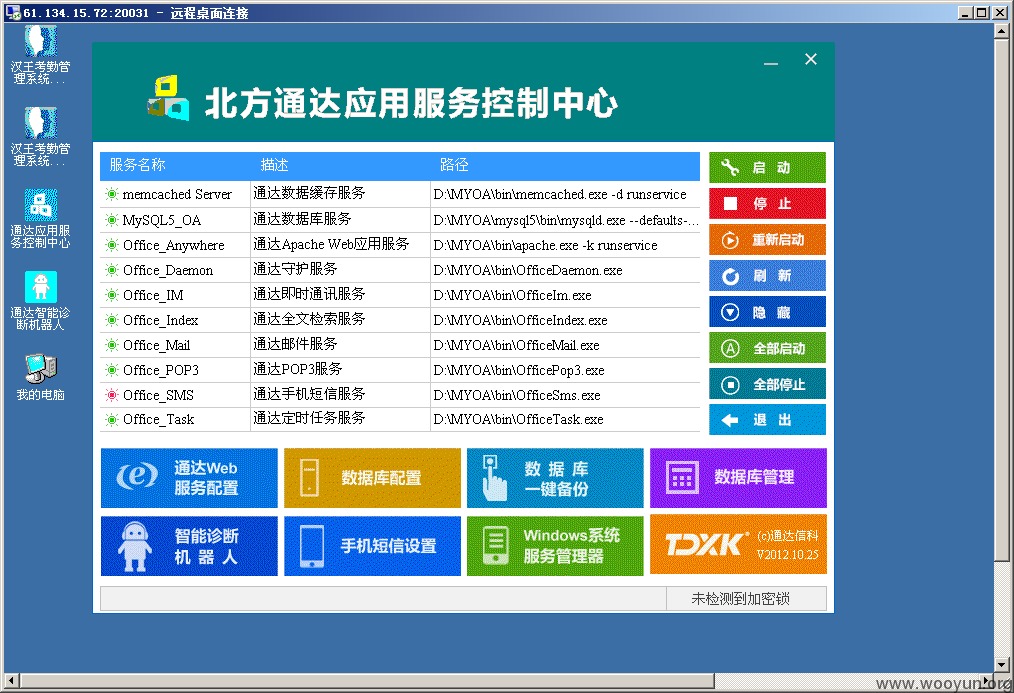Click the Office_Index status indicator icon

click(x=112, y=320)
